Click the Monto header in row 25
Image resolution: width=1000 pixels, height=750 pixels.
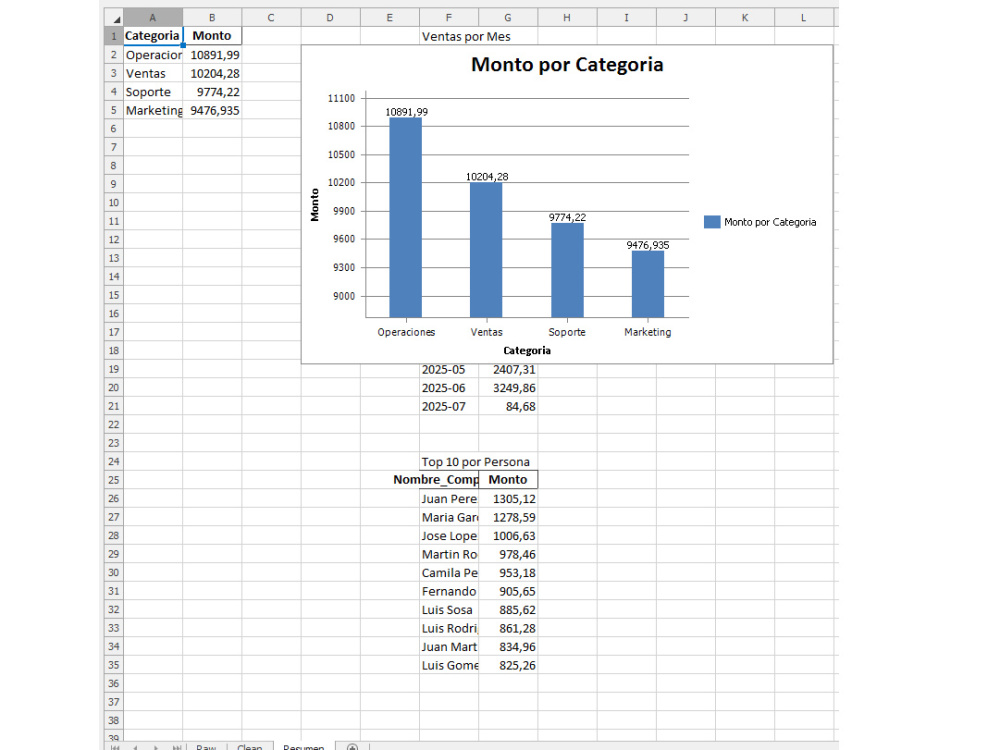pos(508,480)
